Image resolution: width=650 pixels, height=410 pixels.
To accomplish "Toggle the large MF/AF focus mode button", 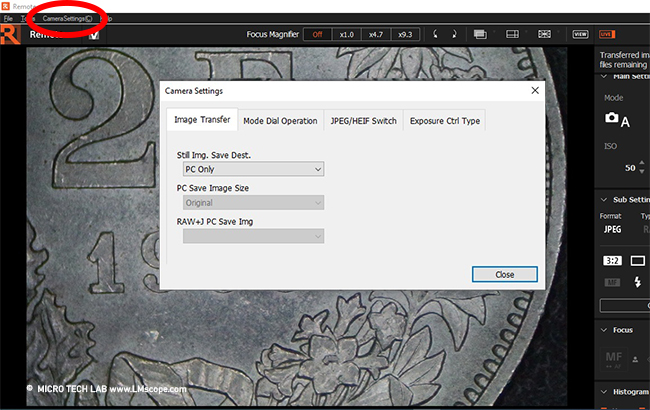I will (614, 359).
